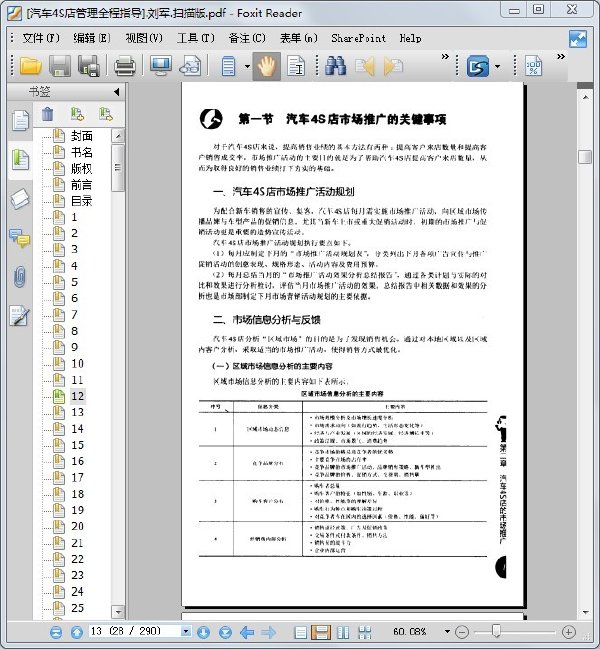Open the Comments panel sidebar icon

click(19, 238)
